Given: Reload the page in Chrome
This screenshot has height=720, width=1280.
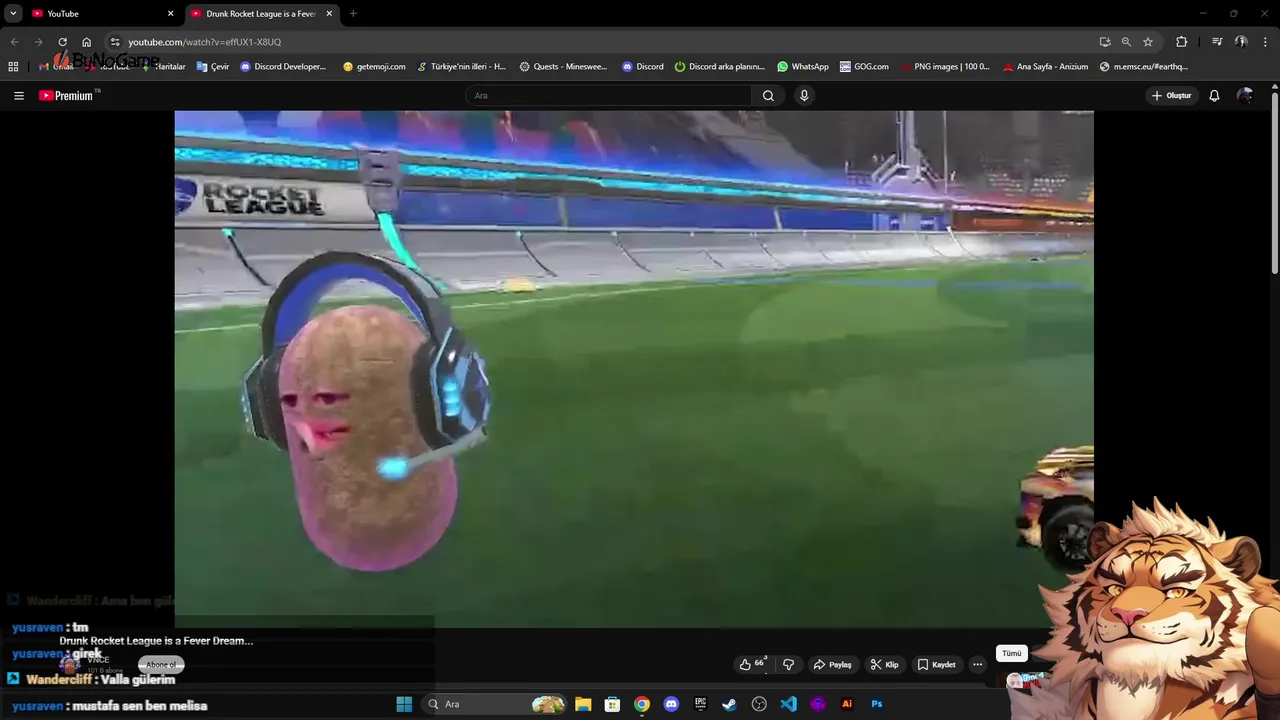Looking at the screenshot, I should click(x=62, y=42).
